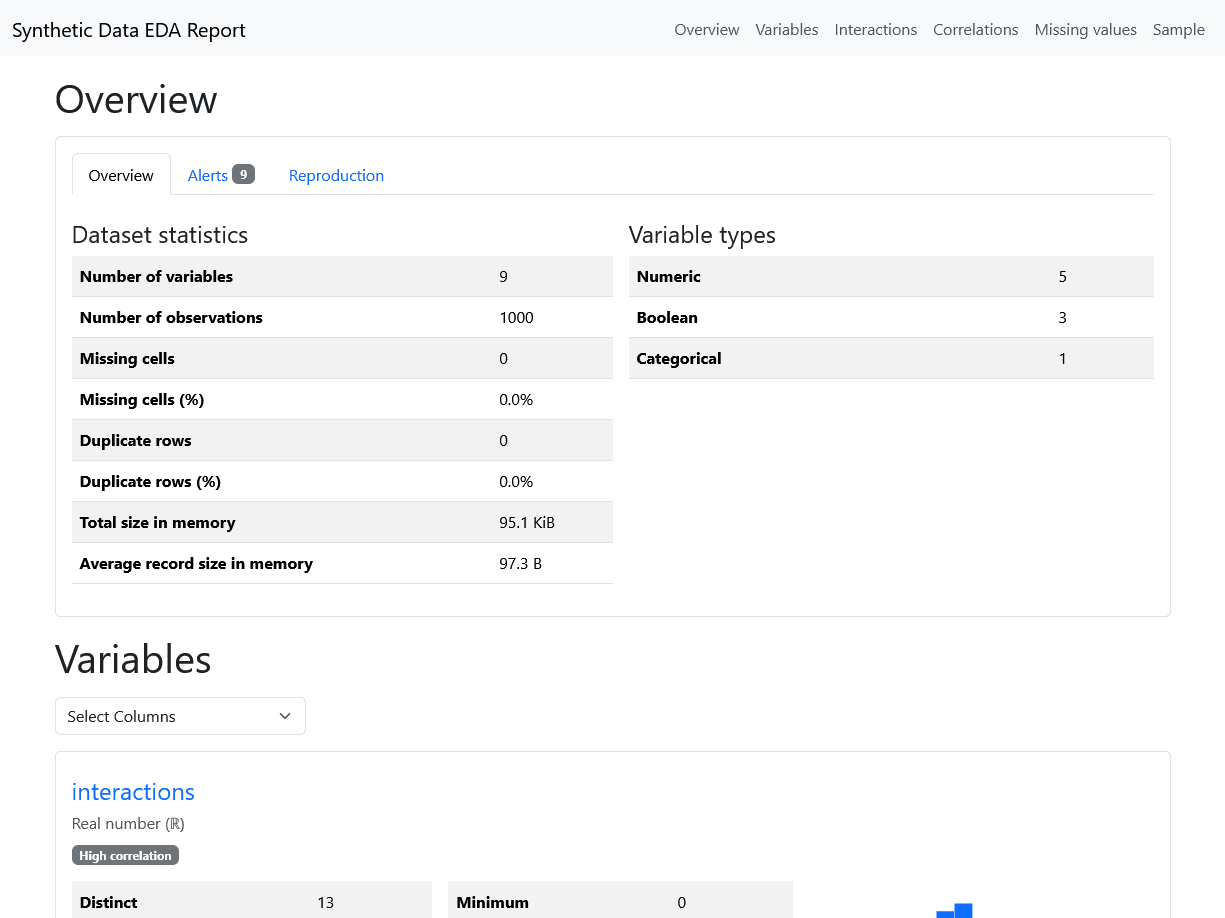Select Missing values in the navbar
The height and width of the screenshot is (918, 1225).
click(x=1085, y=30)
